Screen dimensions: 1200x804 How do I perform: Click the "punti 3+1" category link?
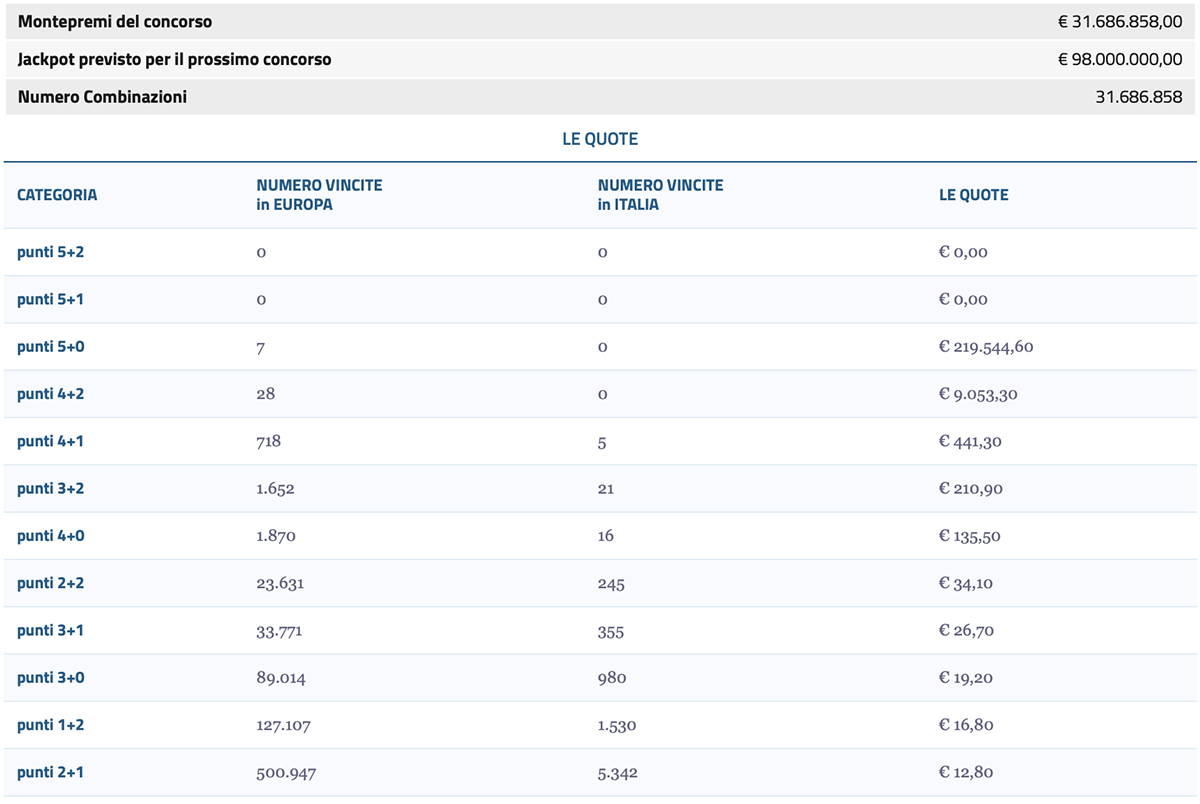point(50,630)
